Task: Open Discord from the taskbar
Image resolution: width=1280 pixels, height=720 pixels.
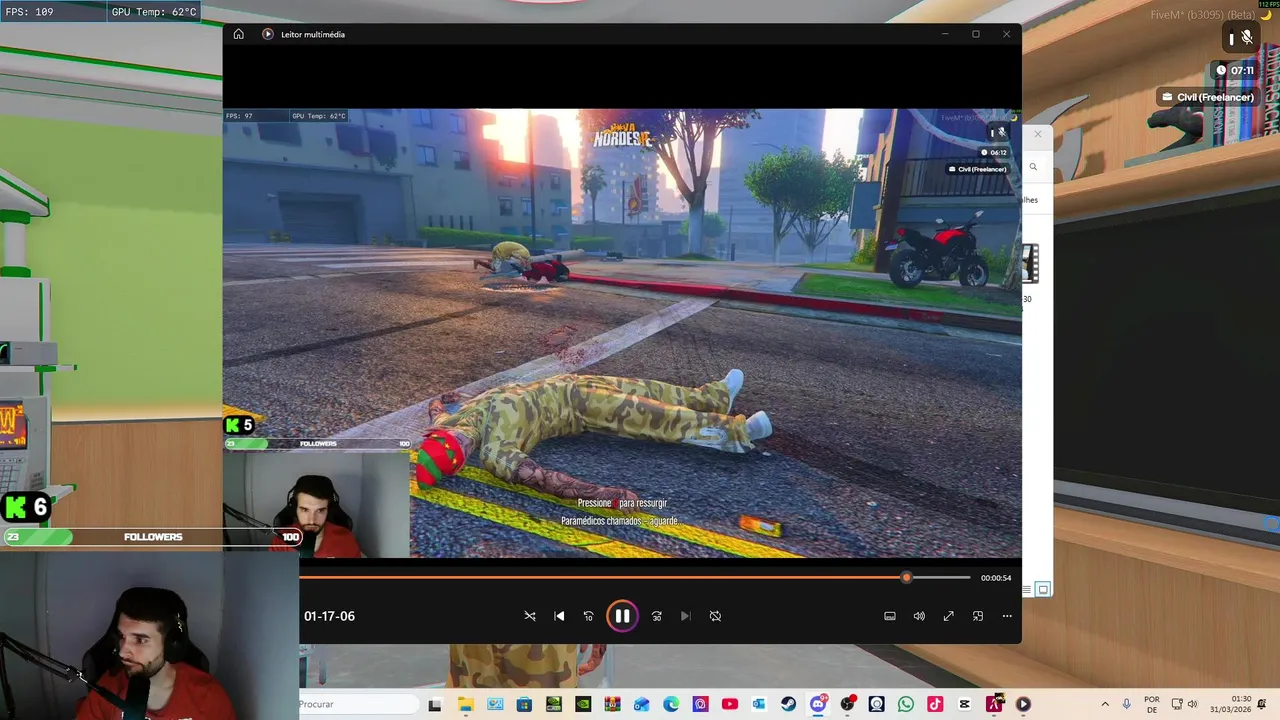Action: pos(818,704)
